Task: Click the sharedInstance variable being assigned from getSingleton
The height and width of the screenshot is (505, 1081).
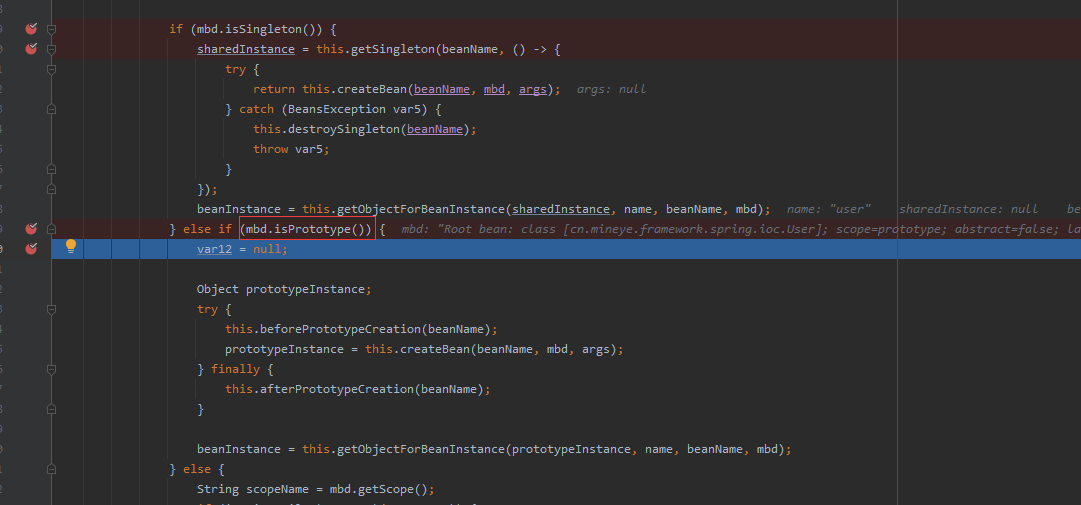Action: [x=246, y=50]
